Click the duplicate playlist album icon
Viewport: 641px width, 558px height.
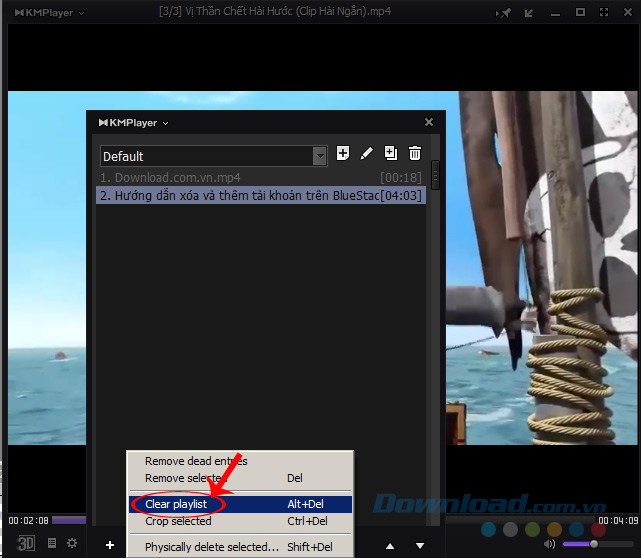click(391, 153)
